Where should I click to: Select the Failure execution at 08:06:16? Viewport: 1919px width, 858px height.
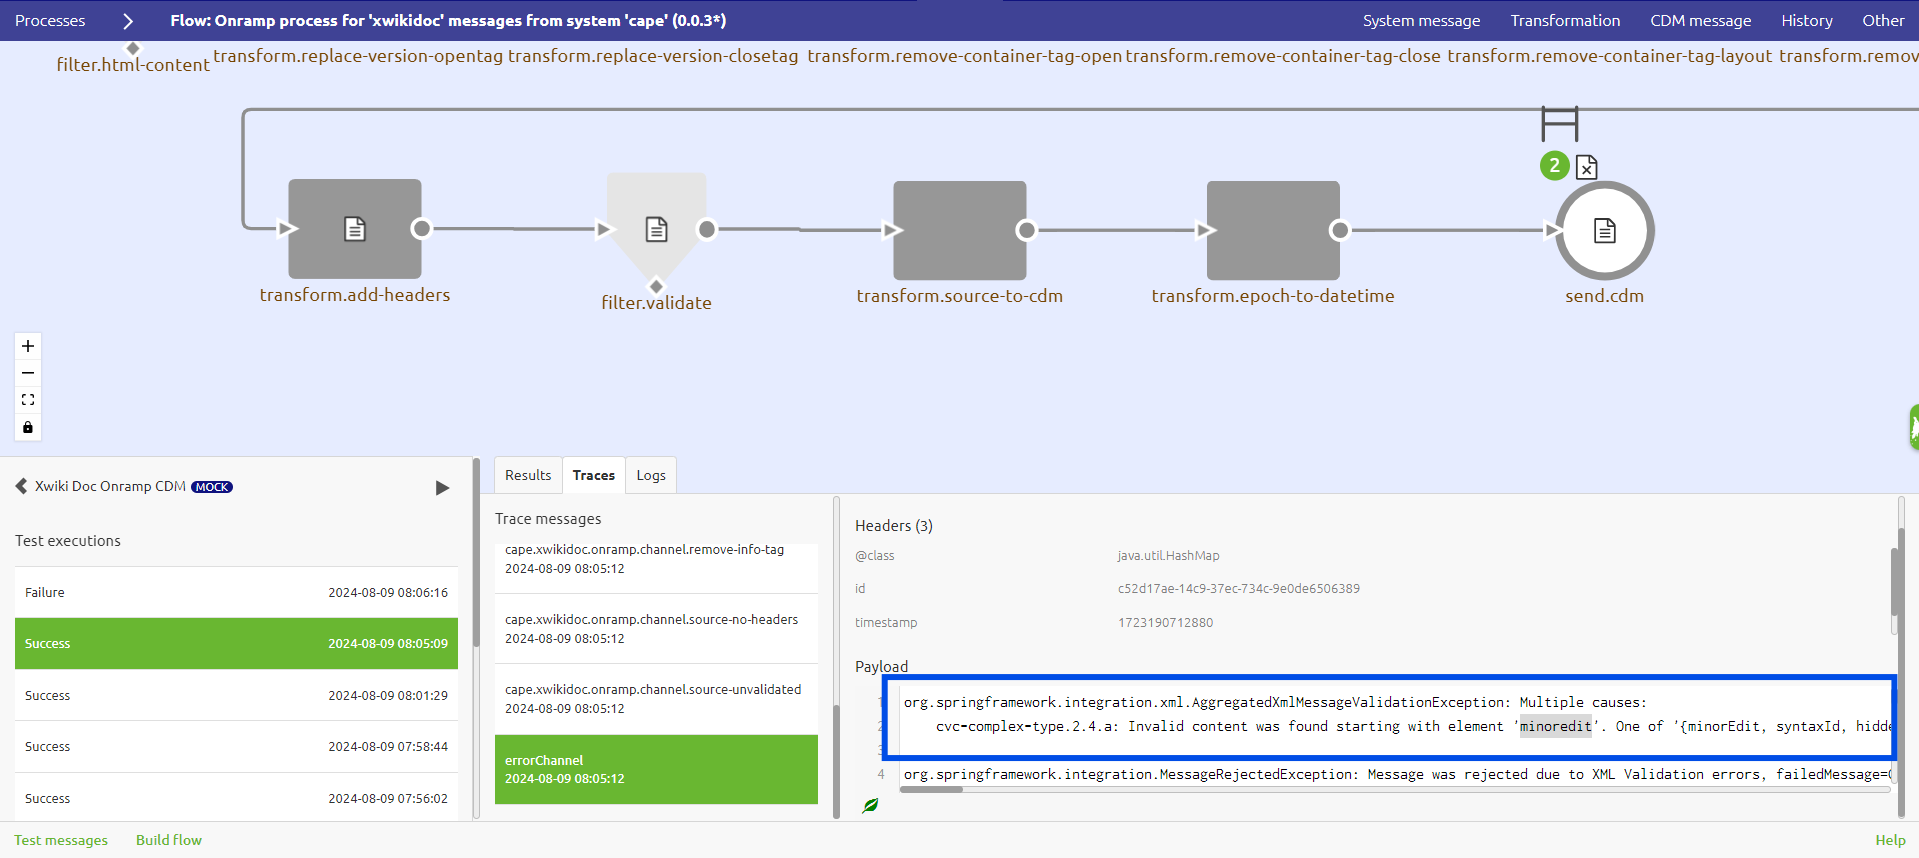tap(236, 592)
